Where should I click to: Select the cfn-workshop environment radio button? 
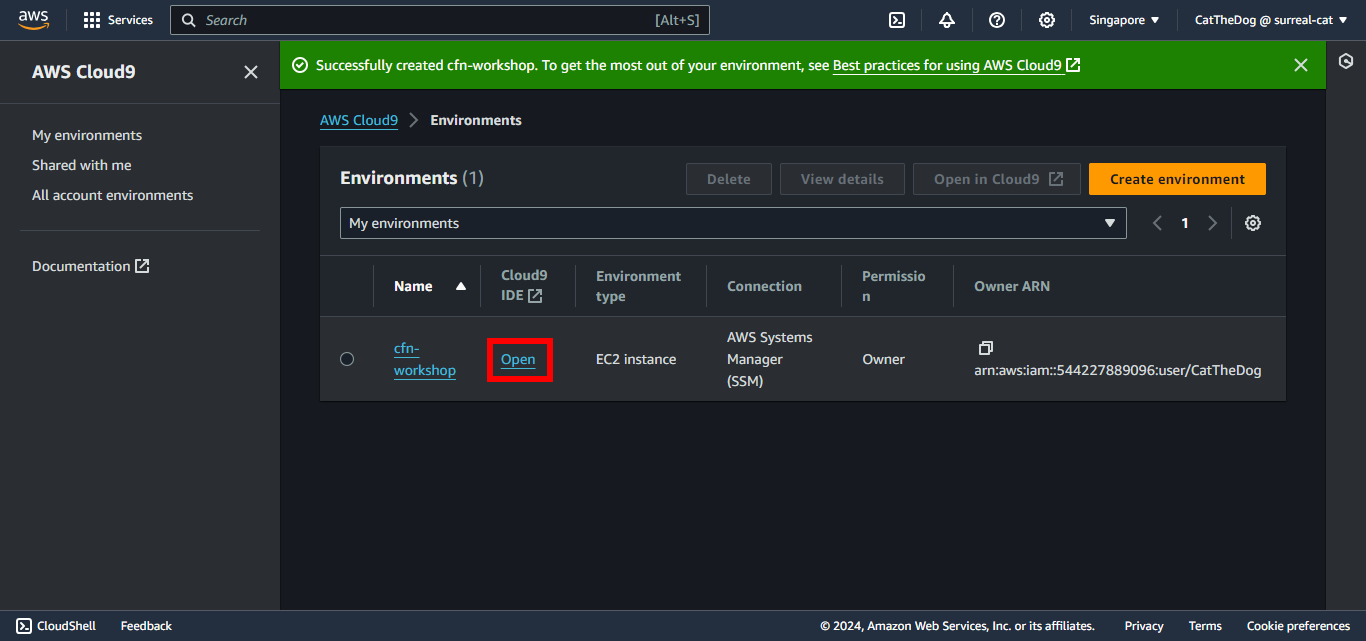pyautogui.click(x=347, y=359)
